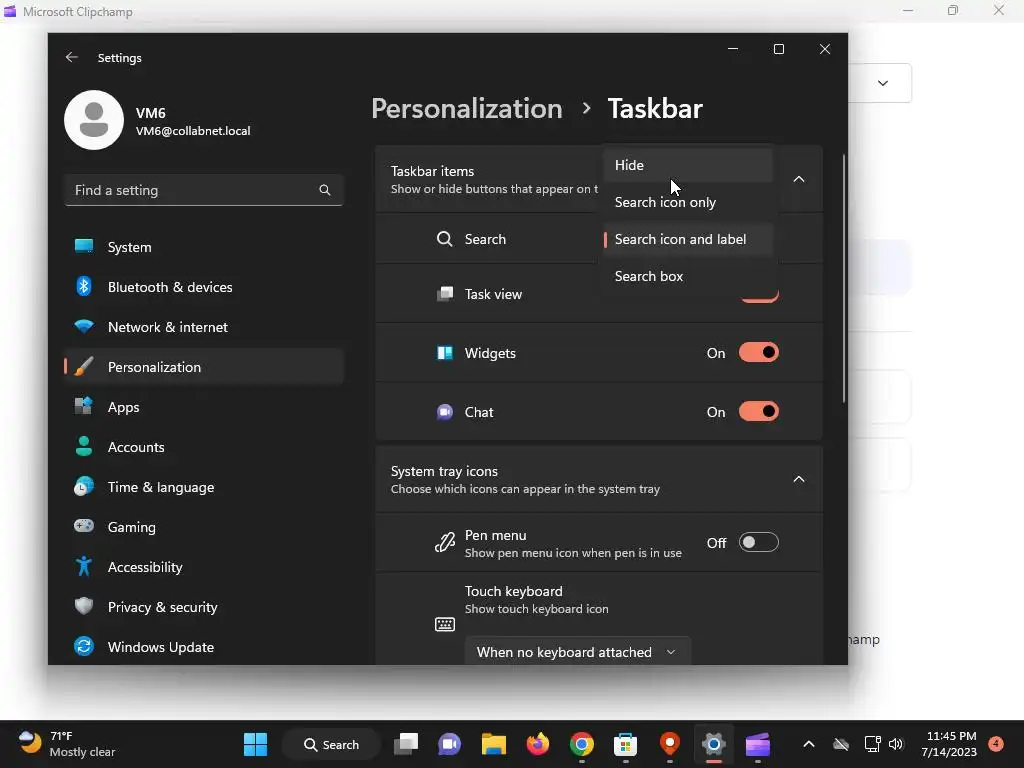Viewport: 1024px width, 768px height.
Task: Turn on the Pen menu toggle
Action: [759, 542]
